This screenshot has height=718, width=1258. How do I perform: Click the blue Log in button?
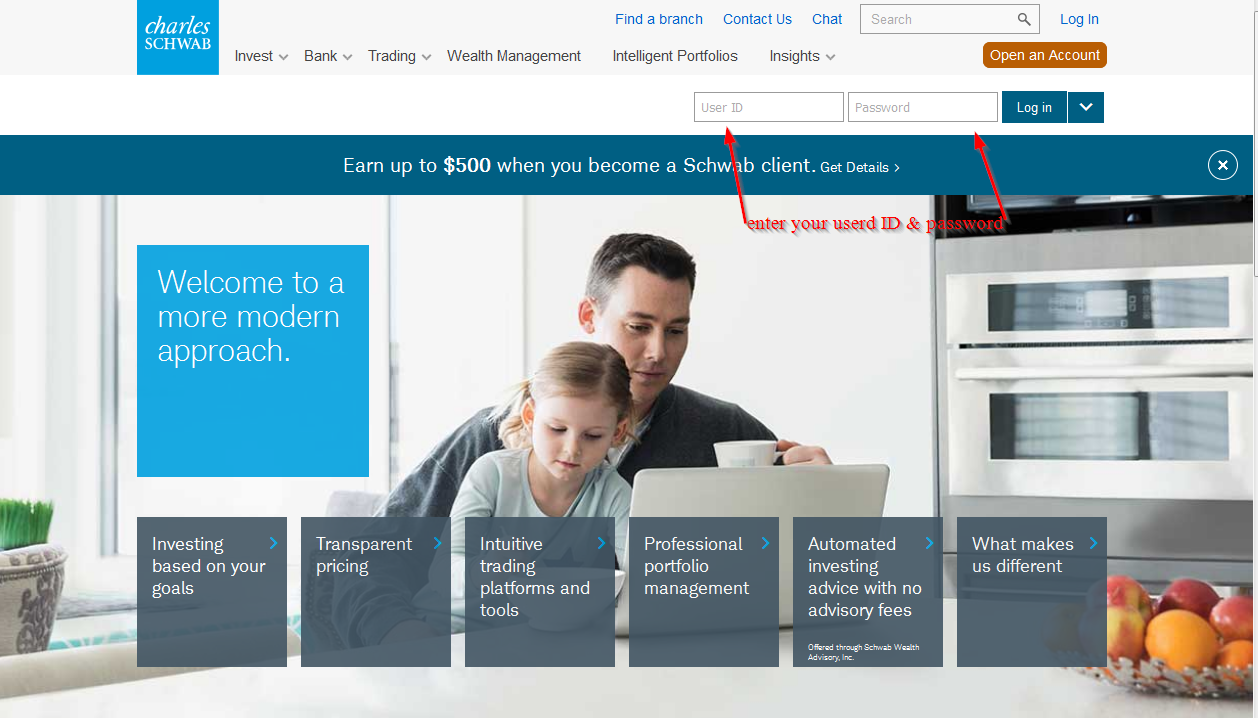click(1034, 107)
